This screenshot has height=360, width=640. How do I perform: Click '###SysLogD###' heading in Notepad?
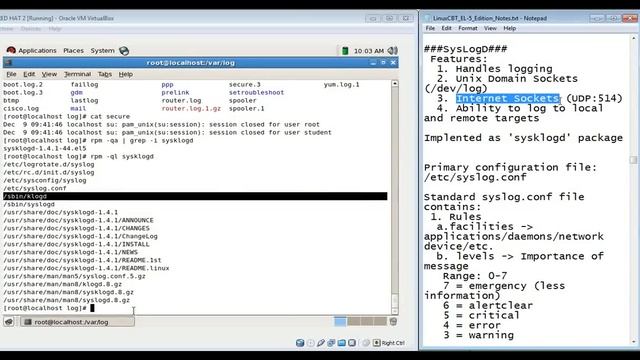pos(465,49)
